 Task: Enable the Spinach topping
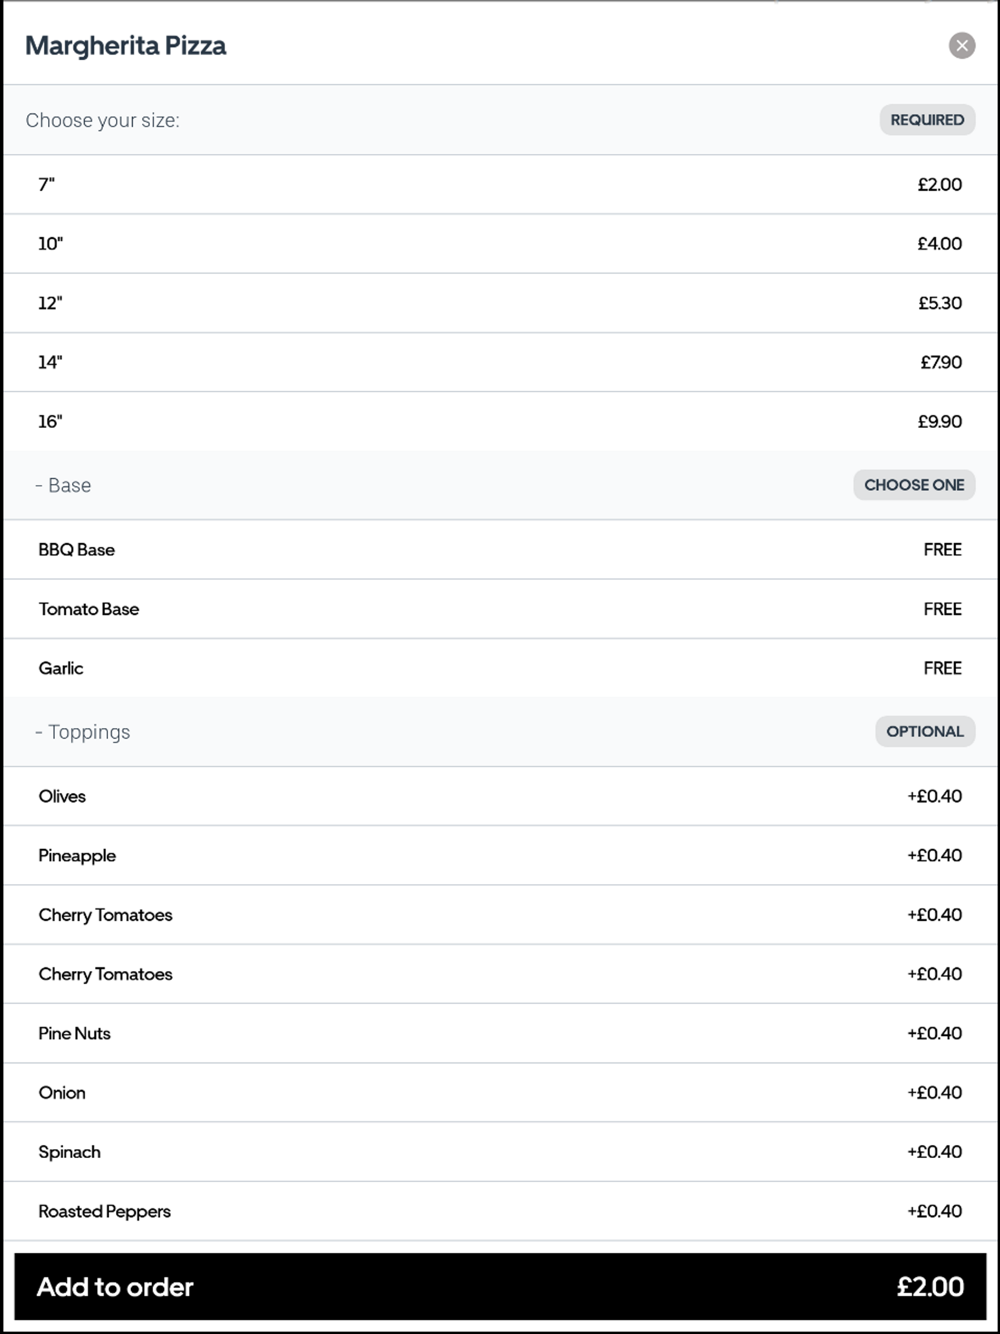coord(500,1152)
